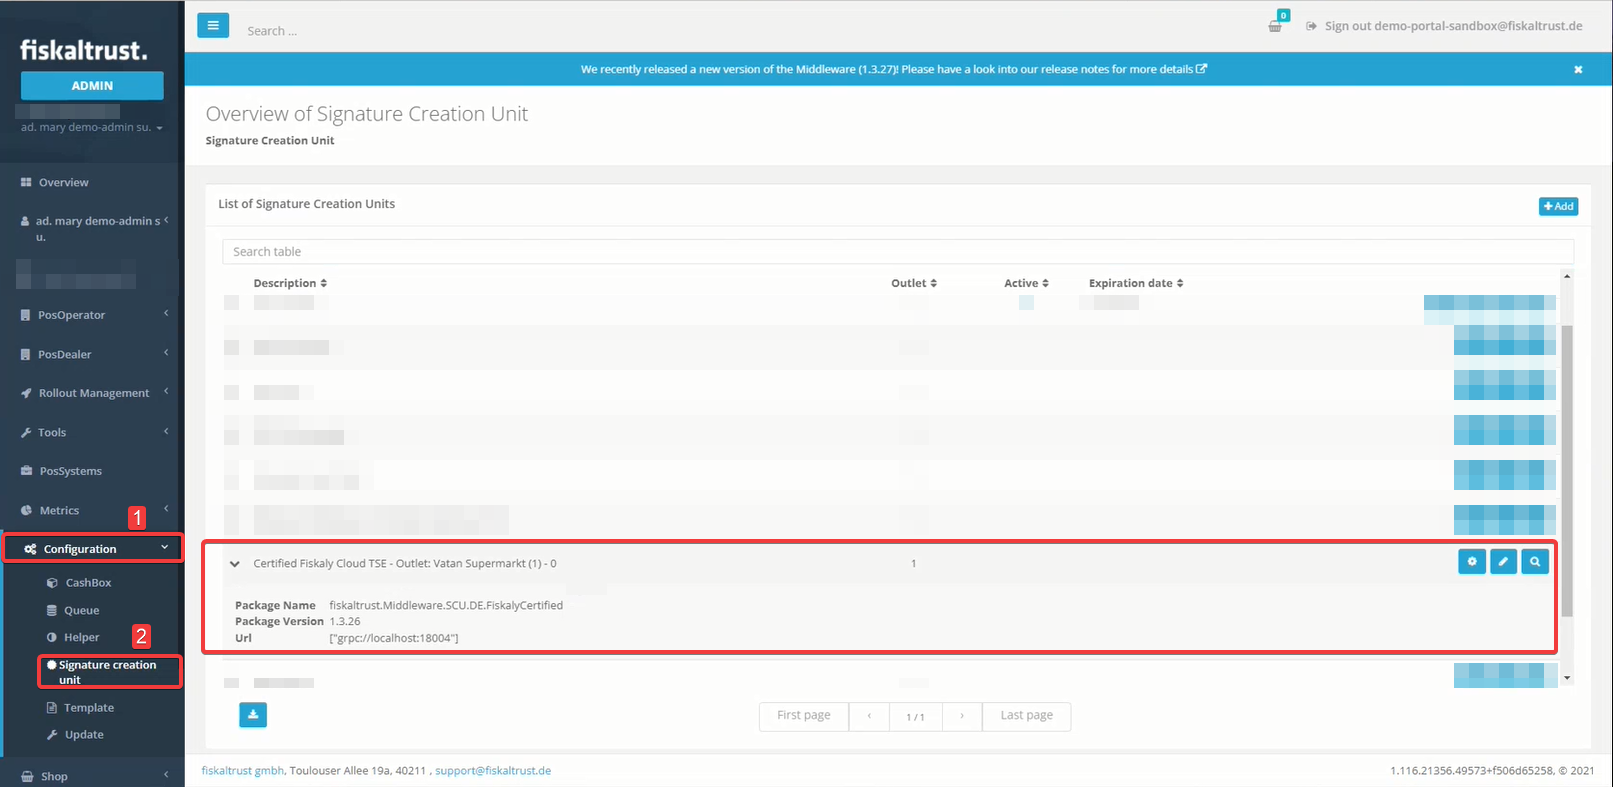Select Template in Configuration submenu
The width and height of the screenshot is (1613, 787).
click(89, 708)
